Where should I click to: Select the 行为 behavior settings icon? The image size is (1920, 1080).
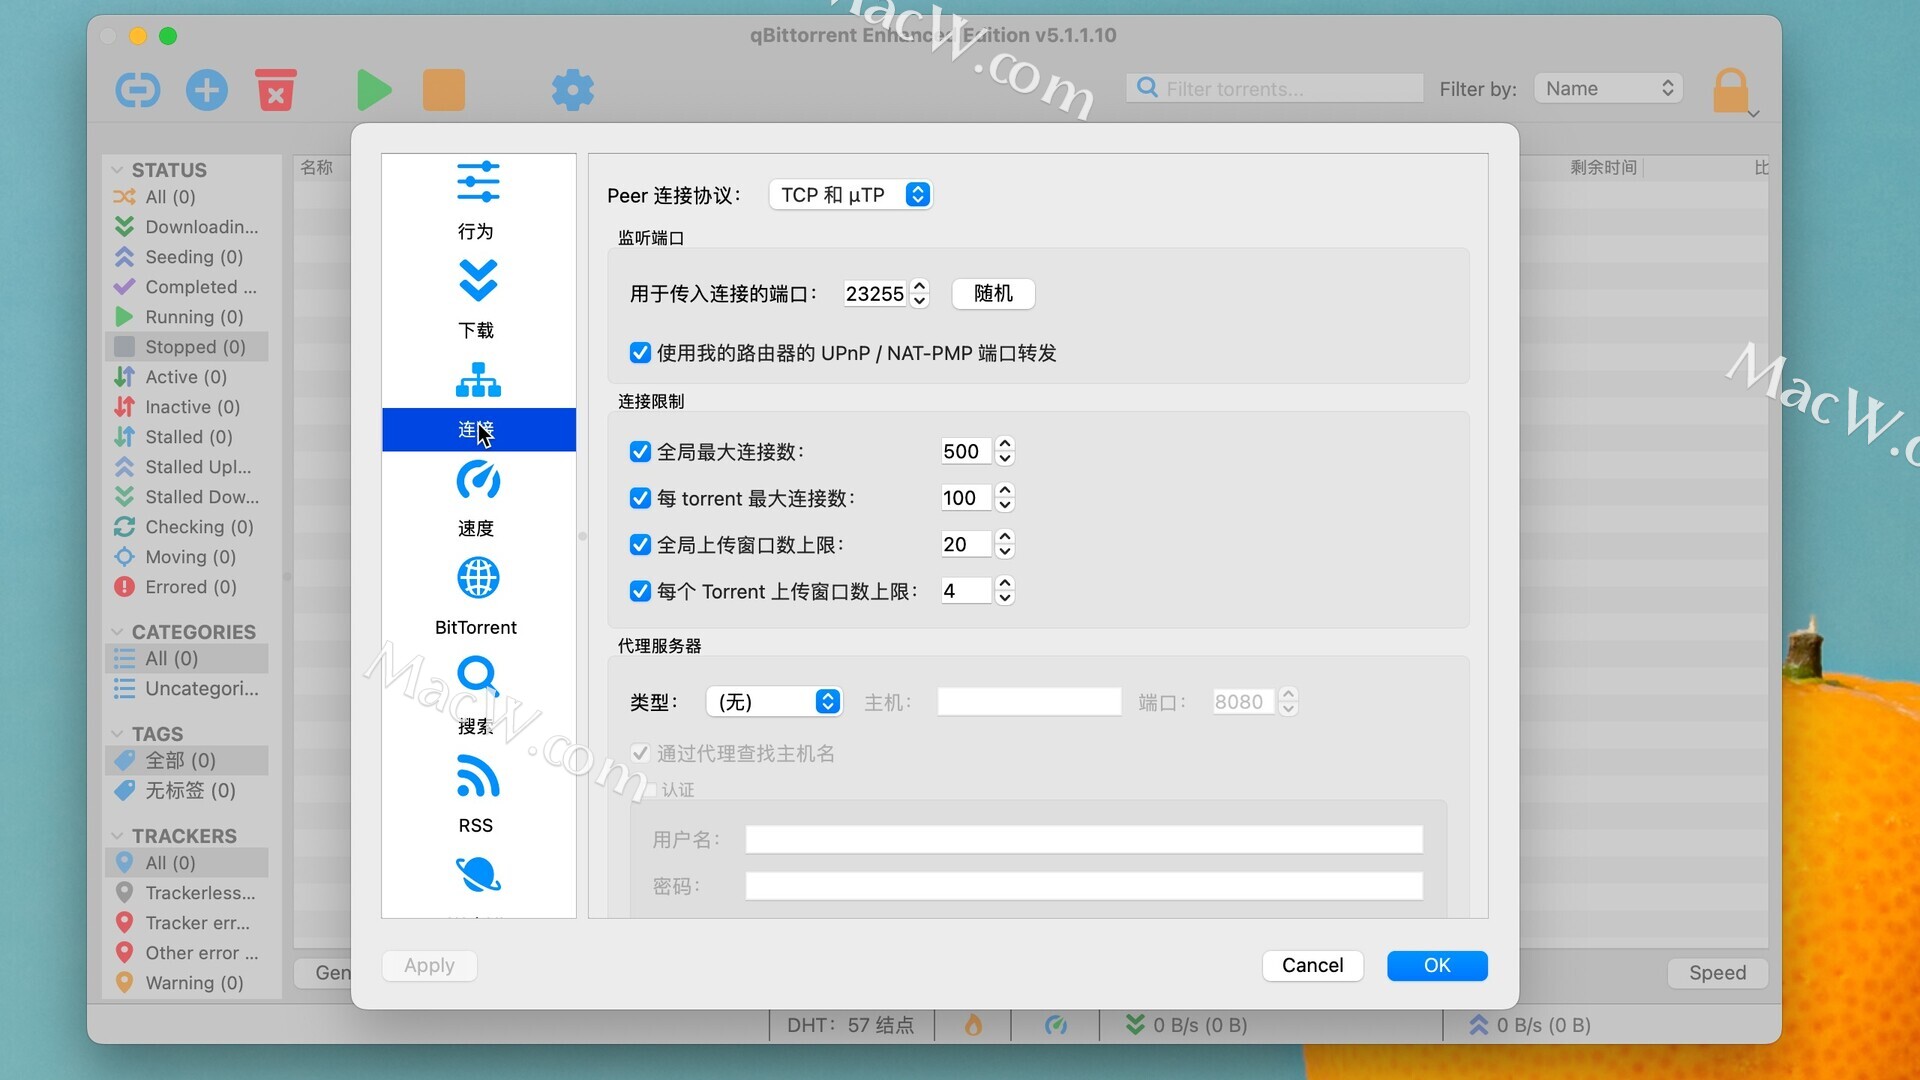(478, 182)
